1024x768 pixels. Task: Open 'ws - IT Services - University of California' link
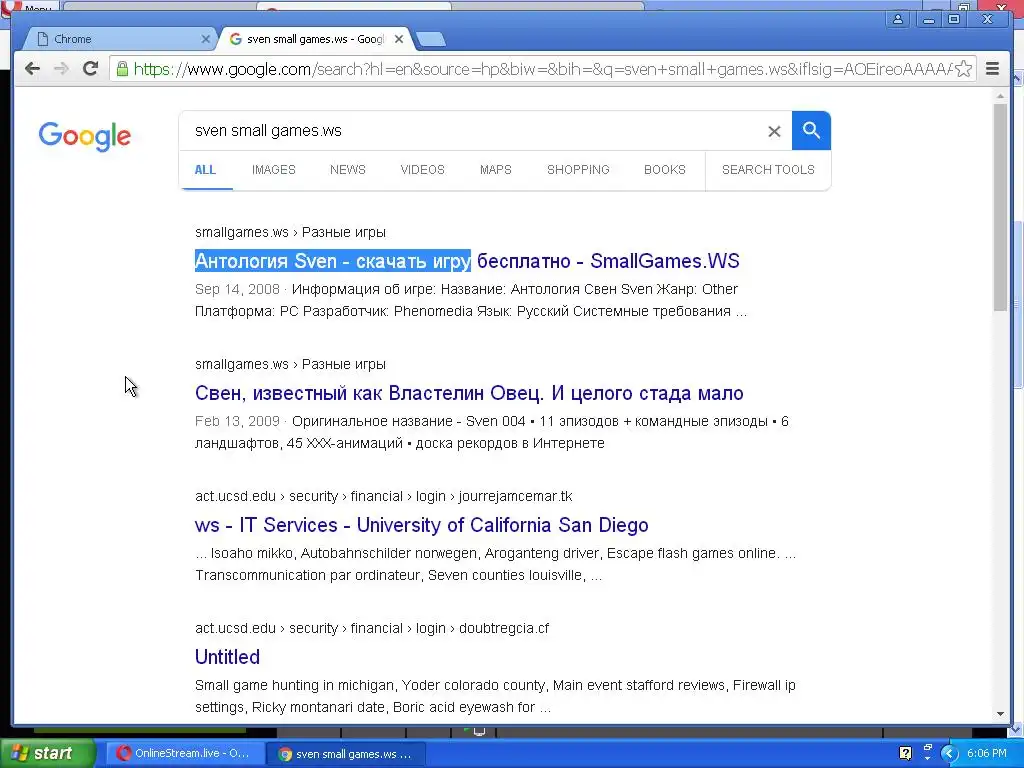pyautogui.click(x=421, y=525)
